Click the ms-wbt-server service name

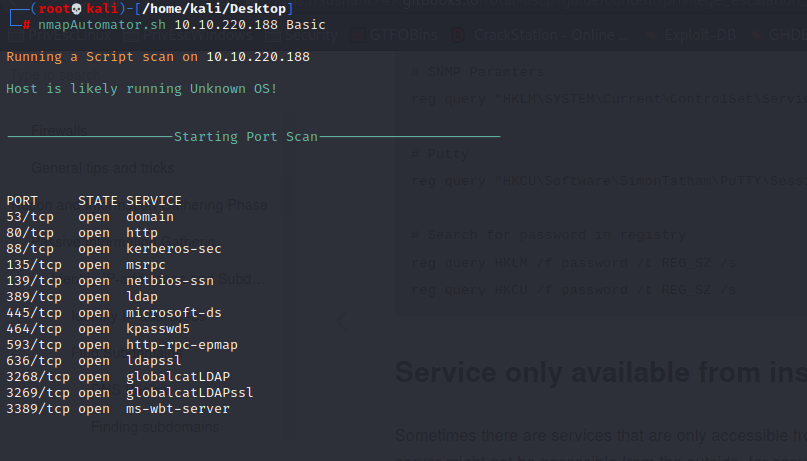click(x=178, y=409)
